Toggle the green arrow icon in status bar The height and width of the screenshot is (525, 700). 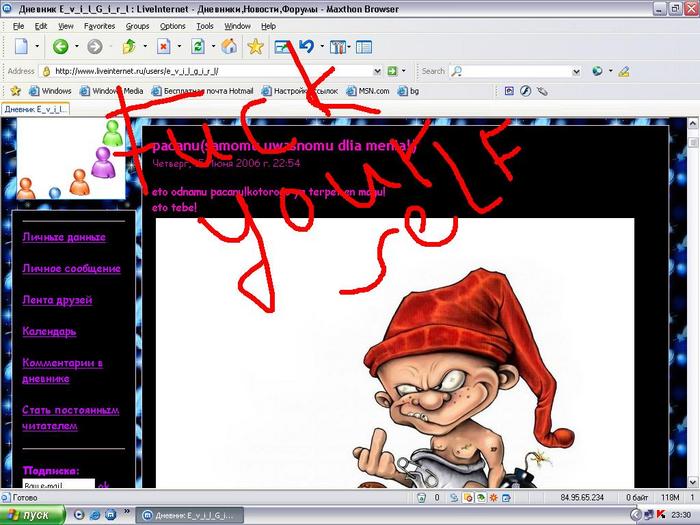481,497
